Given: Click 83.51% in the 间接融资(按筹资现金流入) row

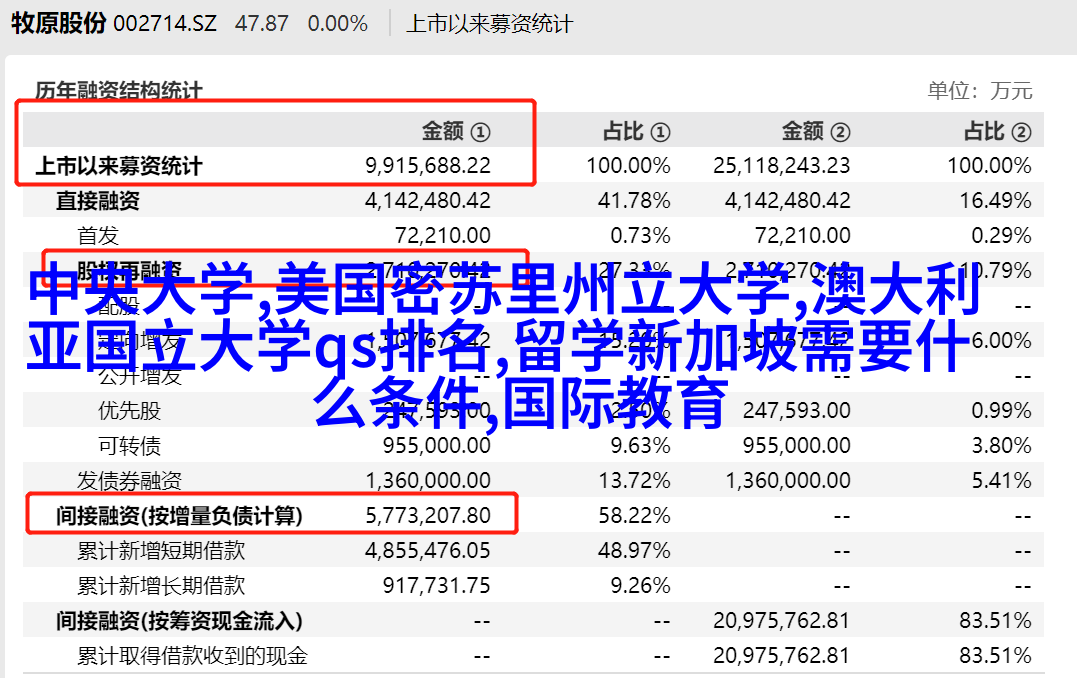Looking at the screenshot, I should point(996,621).
